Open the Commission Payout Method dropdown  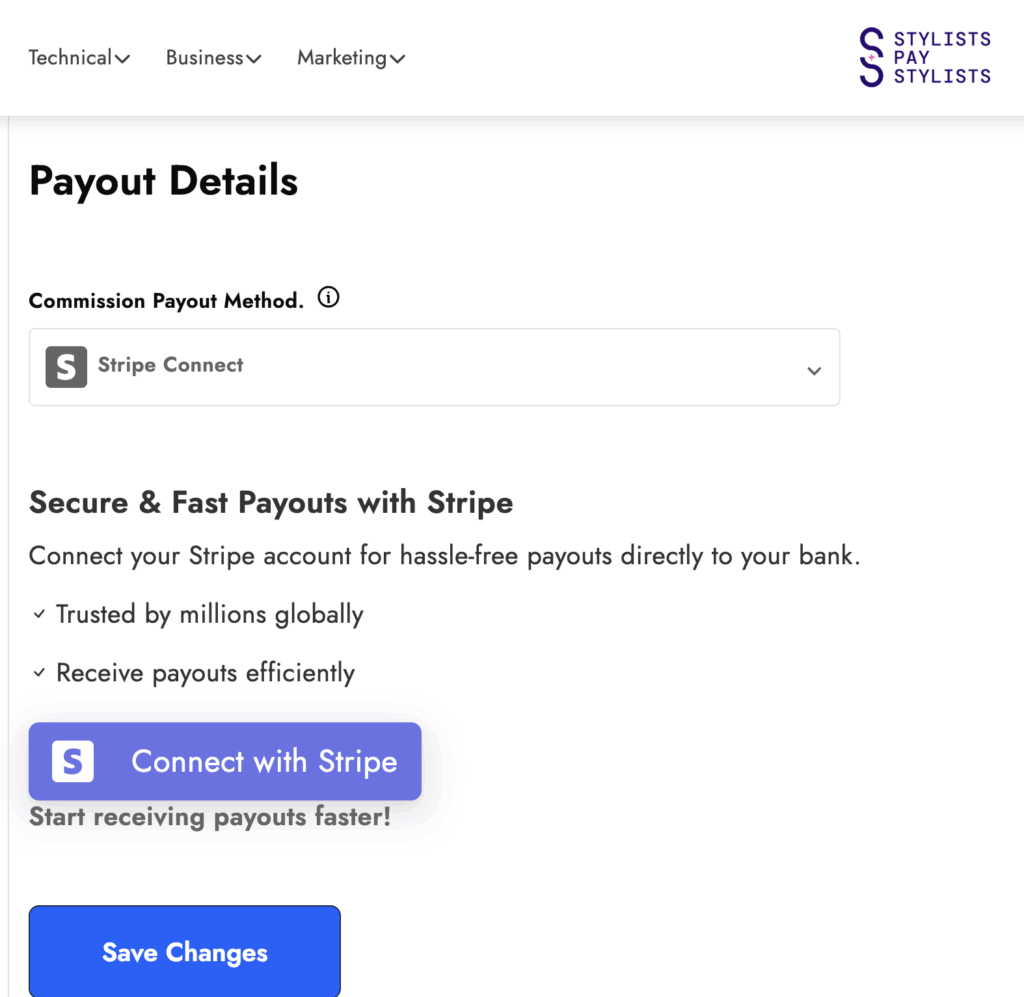814,370
